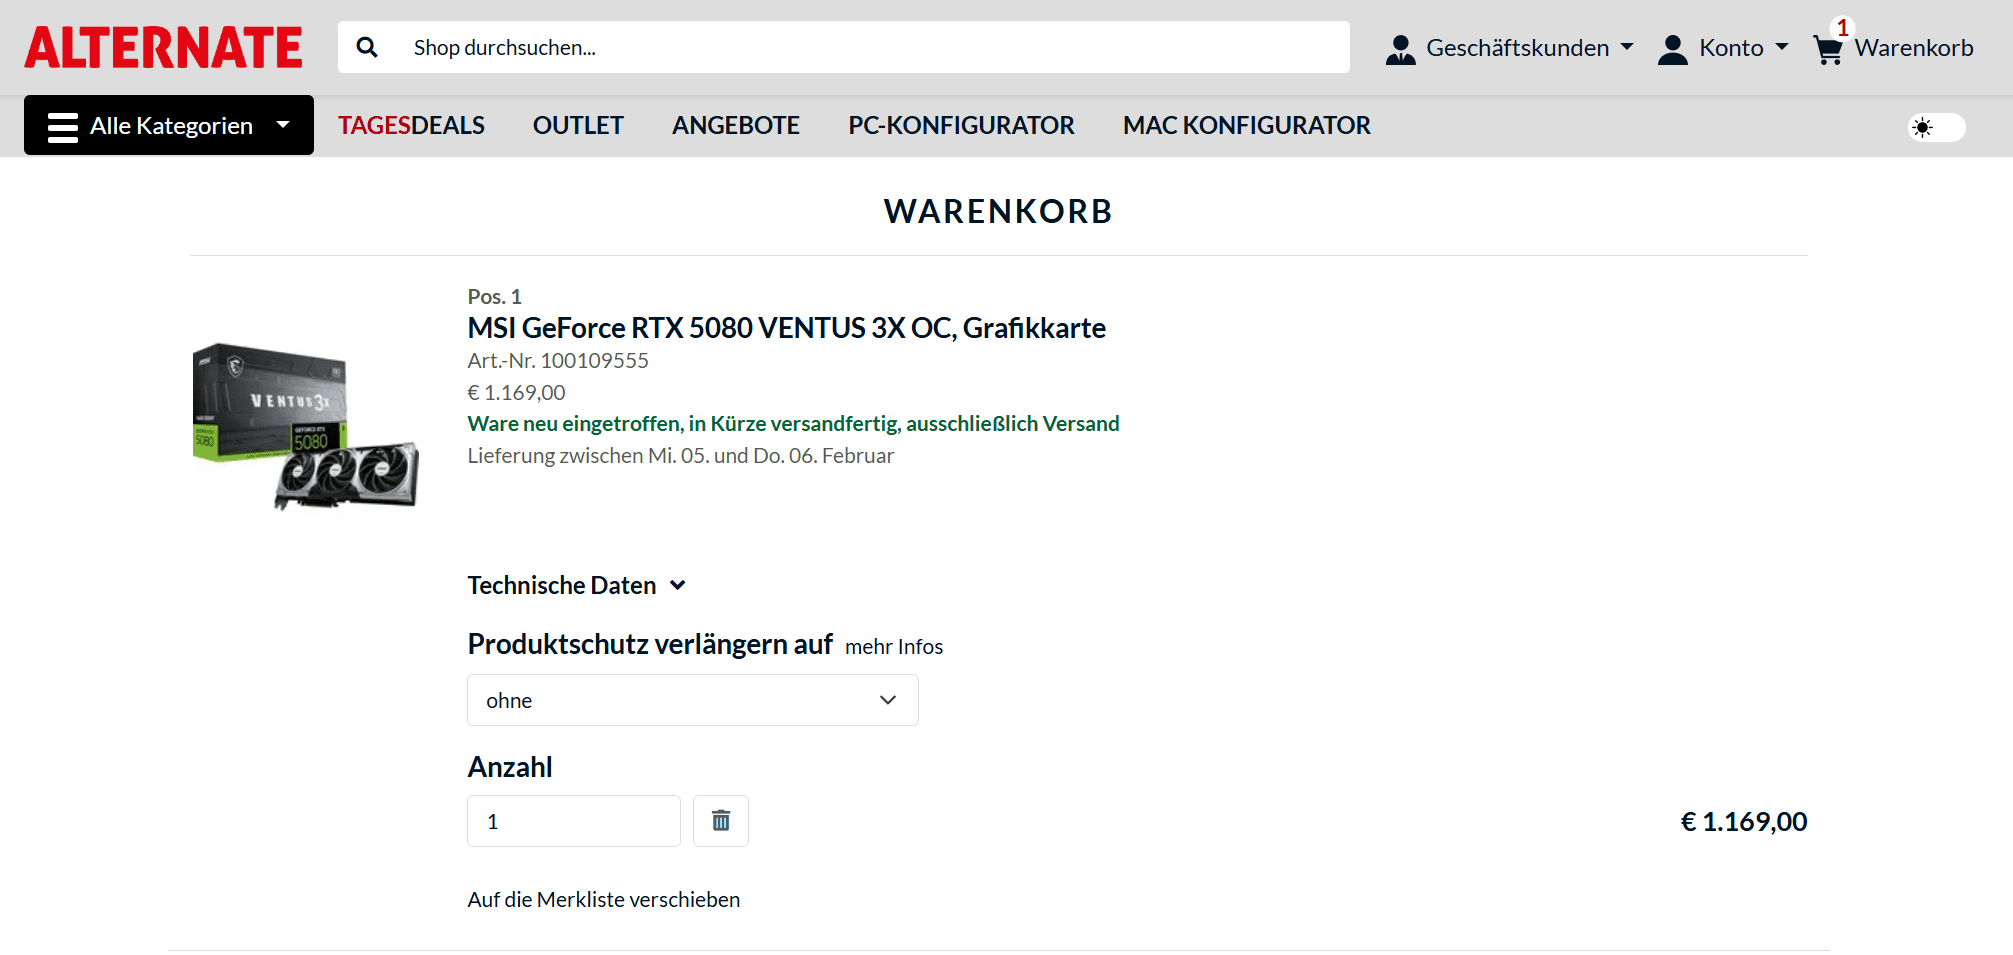Click the hamburger menu icon

(63, 127)
